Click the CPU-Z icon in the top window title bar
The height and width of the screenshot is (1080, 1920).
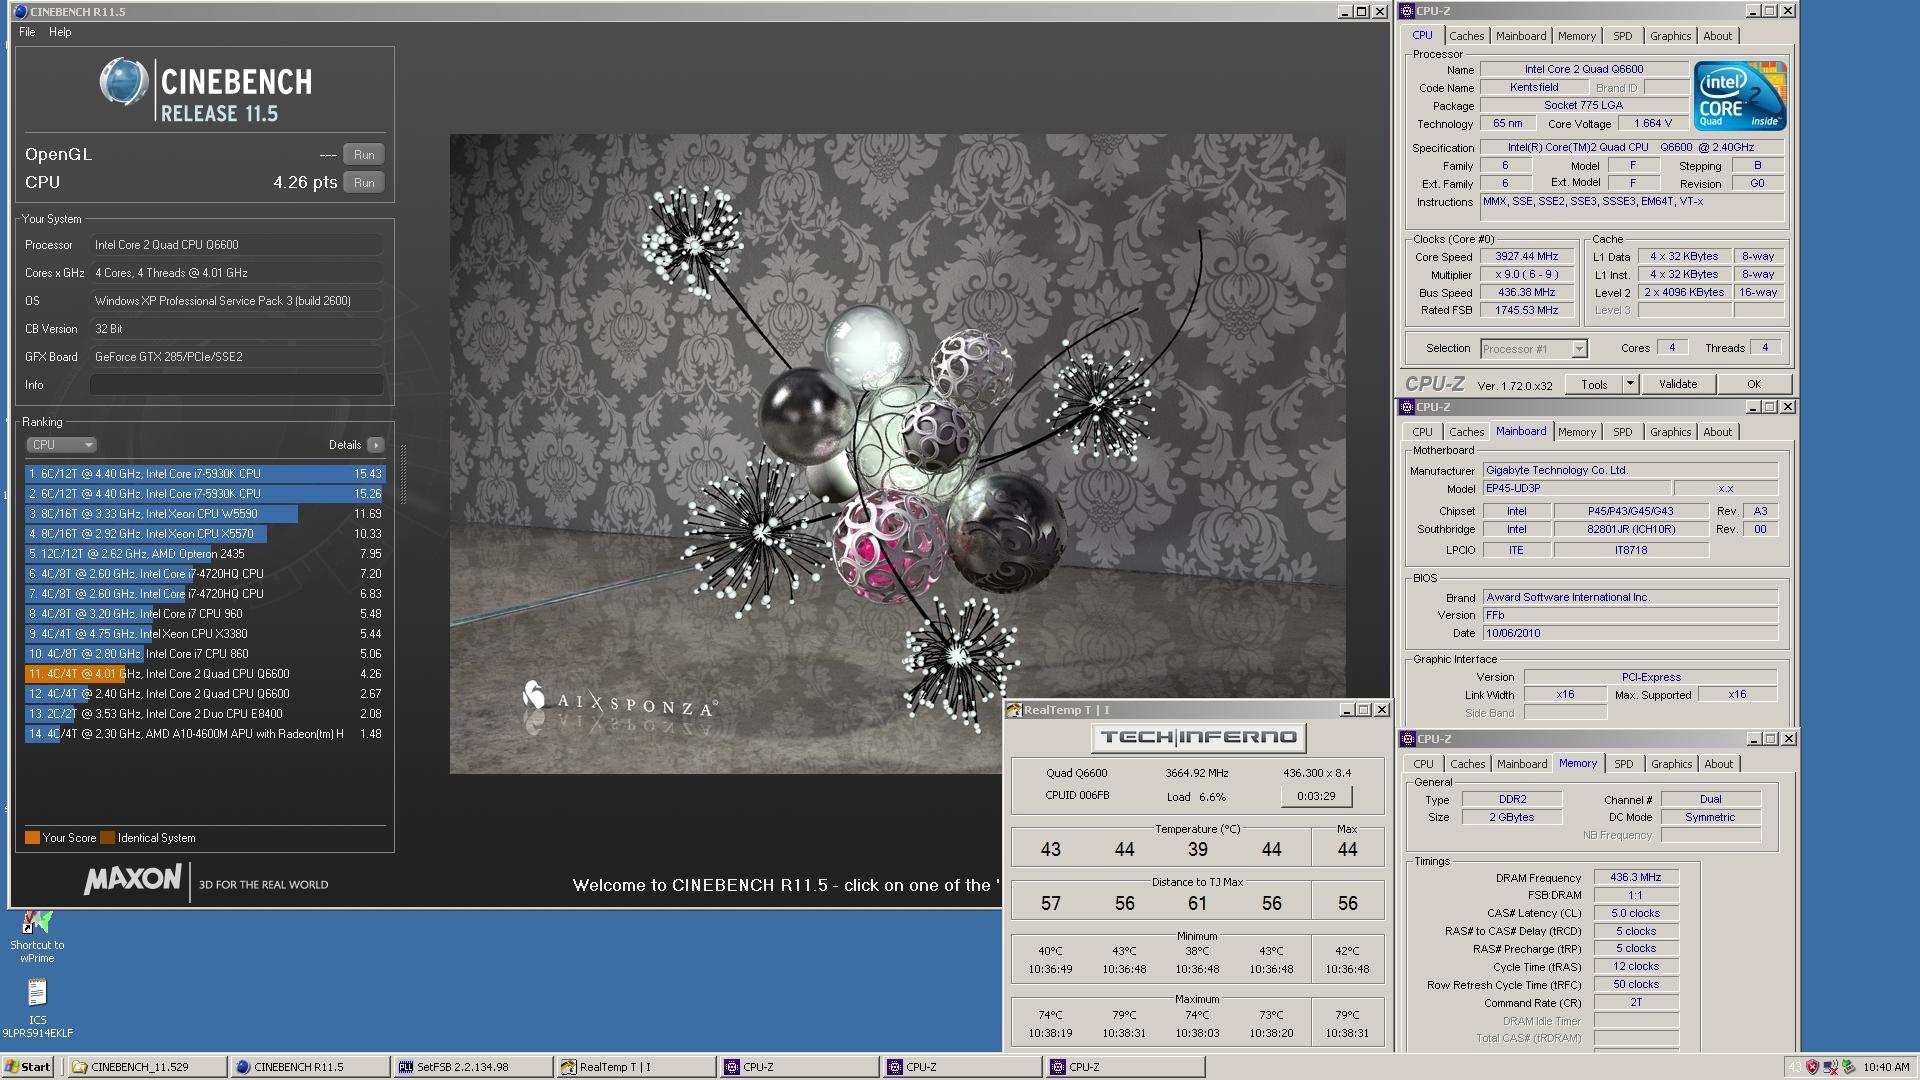(x=1408, y=11)
